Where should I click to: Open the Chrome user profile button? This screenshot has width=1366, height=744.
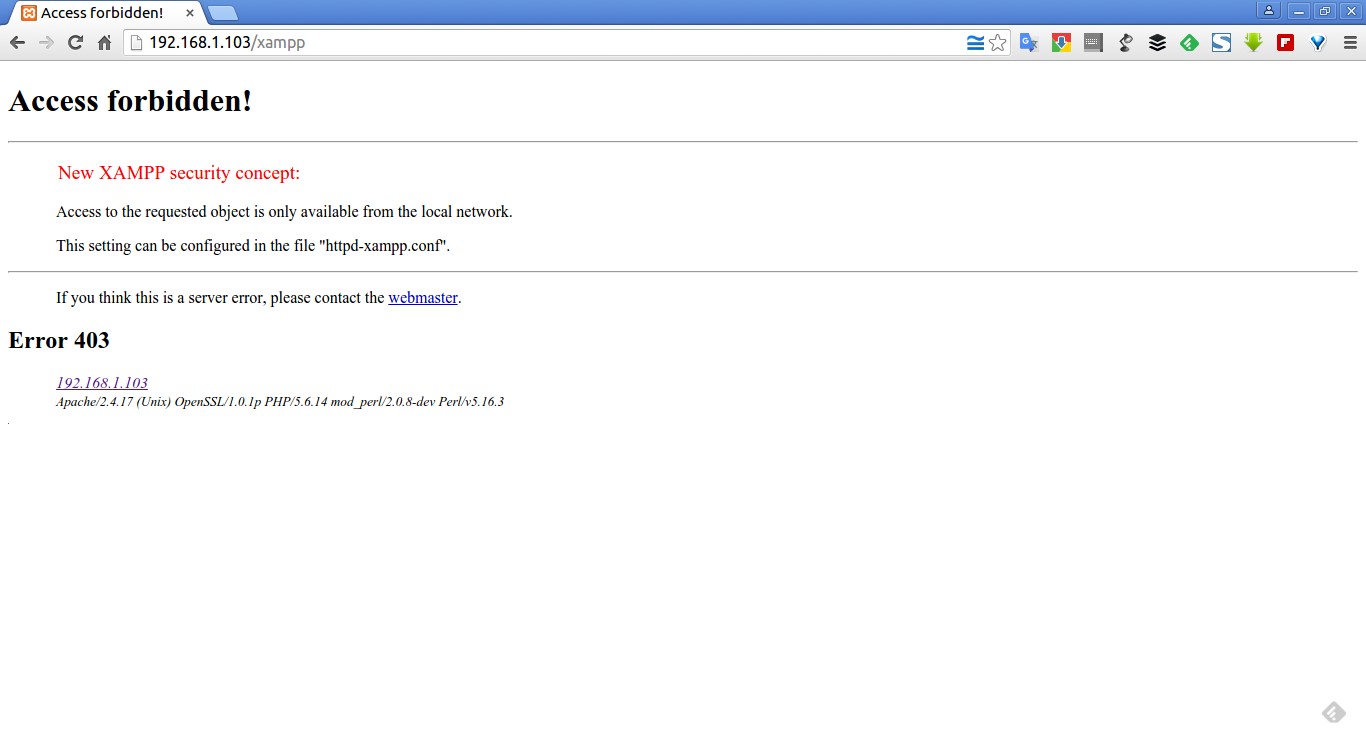(x=1269, y=11)
